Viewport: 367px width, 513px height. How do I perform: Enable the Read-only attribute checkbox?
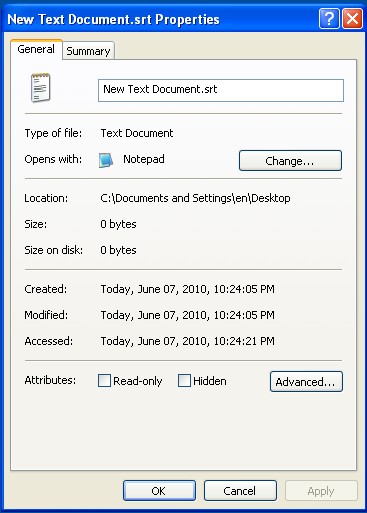click(104, 380)
